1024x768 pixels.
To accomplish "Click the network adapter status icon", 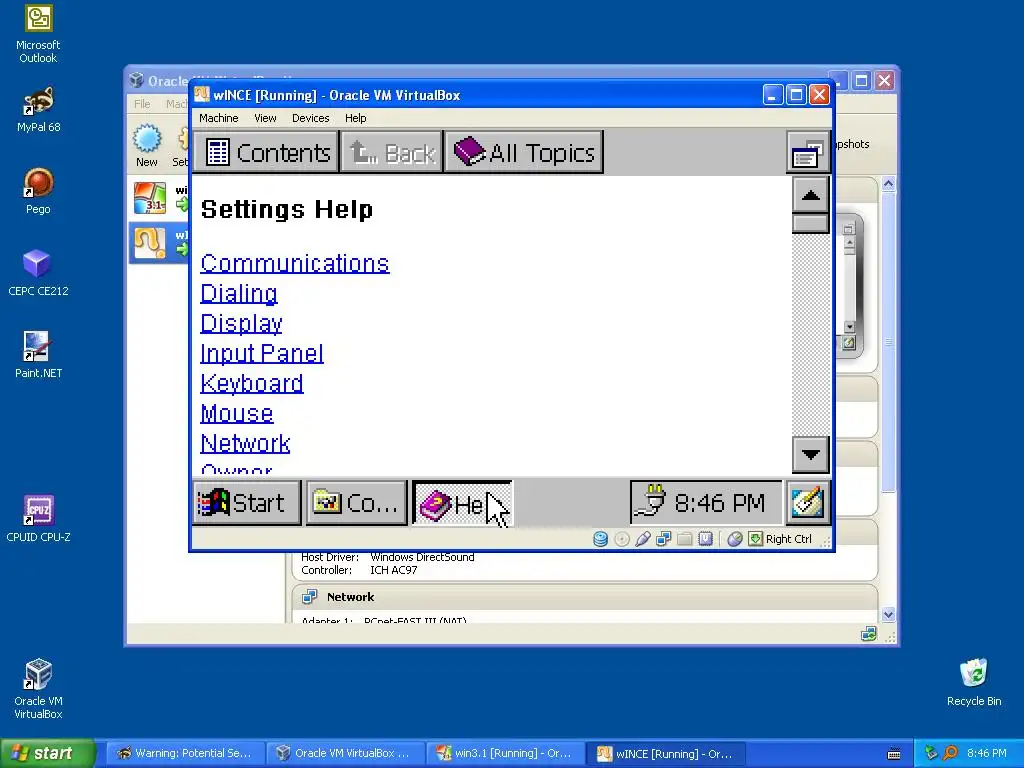I will [664, 539].
